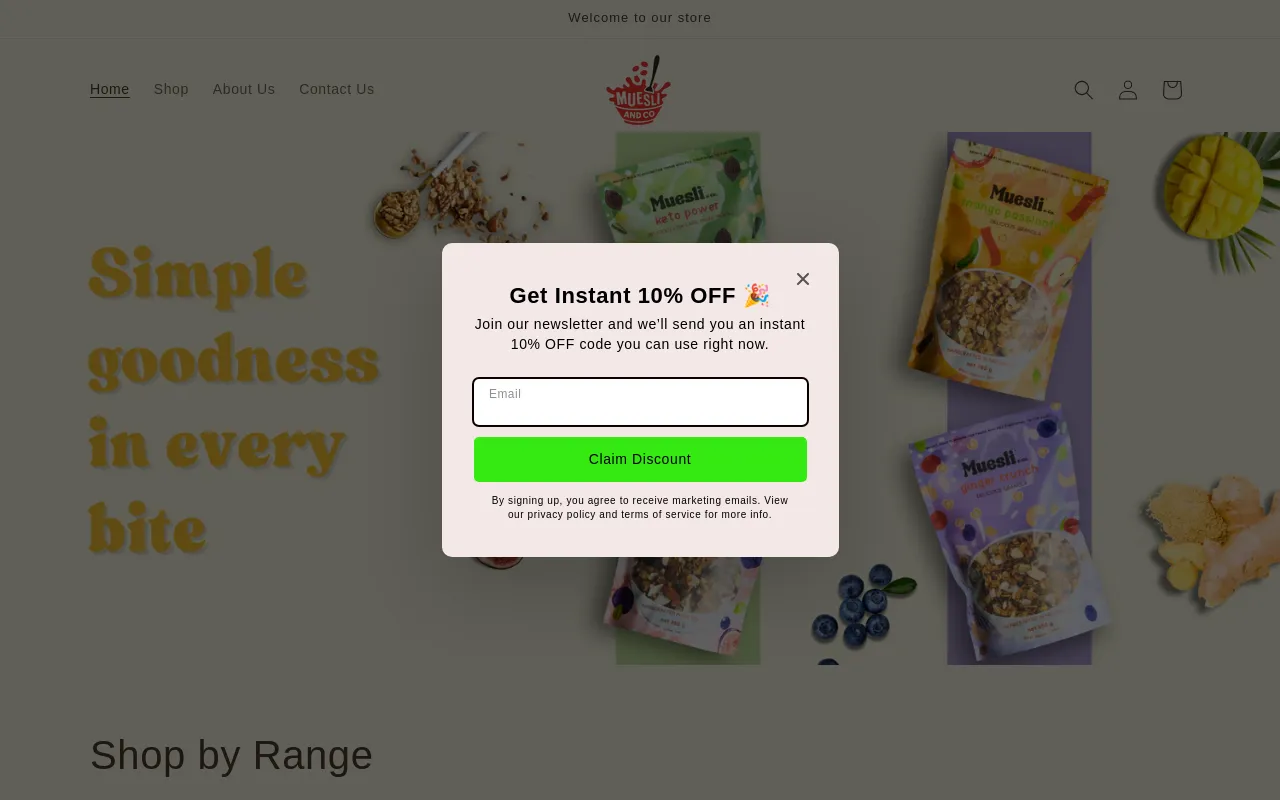Click the account login person icon
1280x800 pixels.
(1128, 90)
